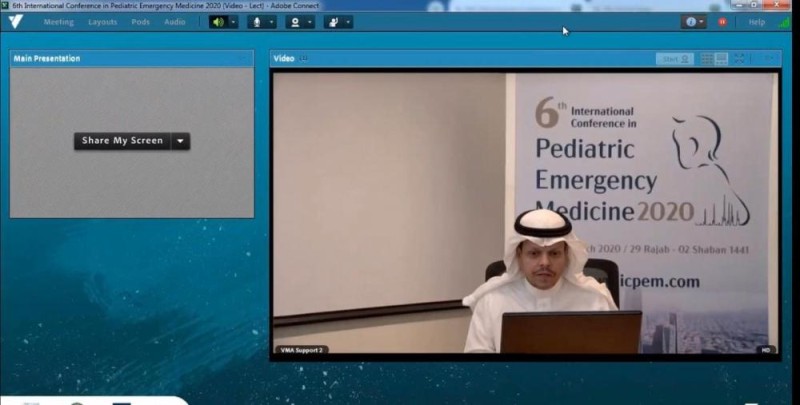Click the green connection status bars
This screenshot has width=800, height=405.
783,22
